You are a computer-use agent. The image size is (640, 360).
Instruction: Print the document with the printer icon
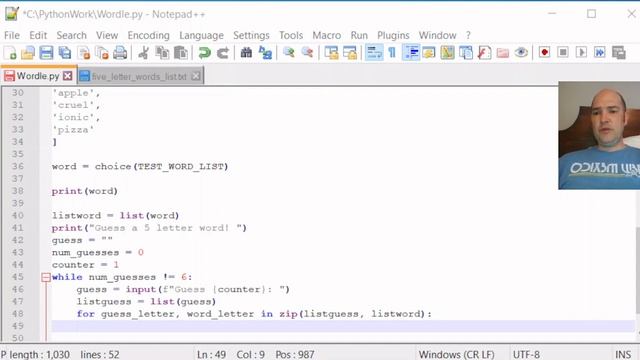(x=120, y=53)
